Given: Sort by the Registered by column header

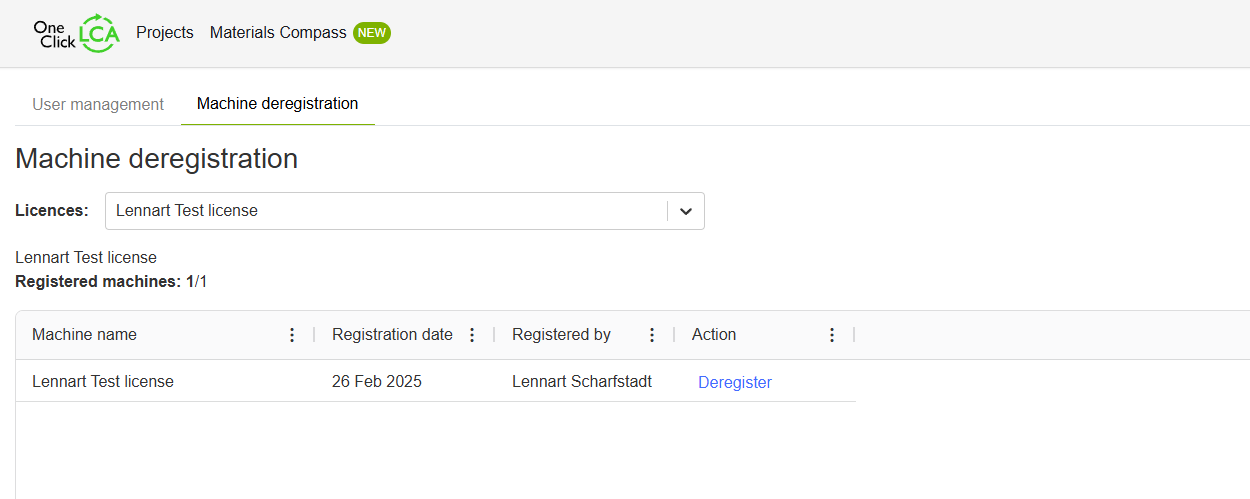Looking at the screenshot, I should coord(561,335).
